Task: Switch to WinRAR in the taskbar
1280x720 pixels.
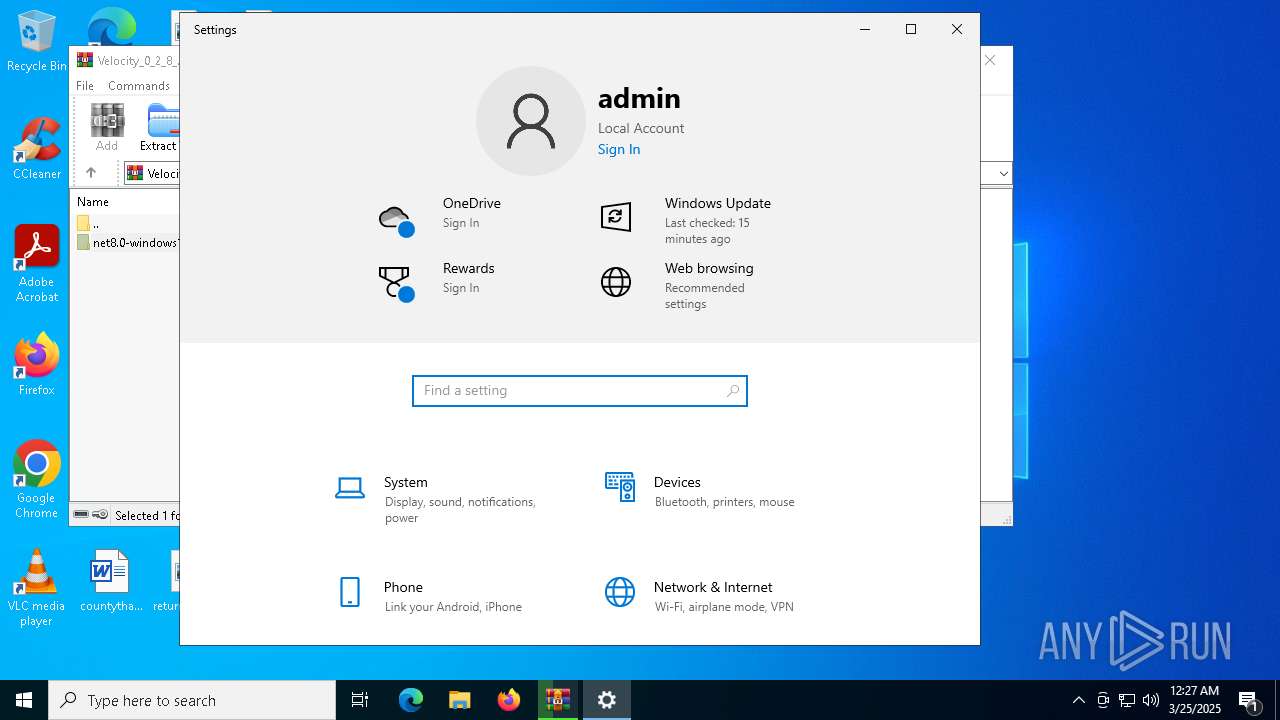Action: 558,700
